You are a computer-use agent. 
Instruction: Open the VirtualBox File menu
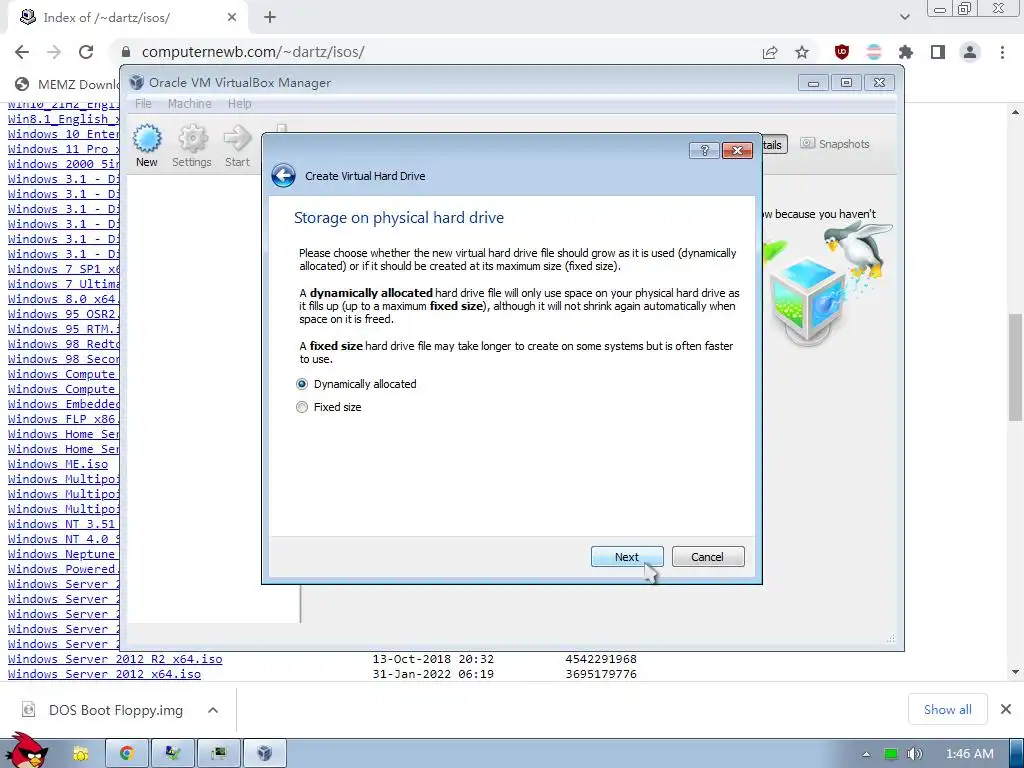click(x=143, y=103)
